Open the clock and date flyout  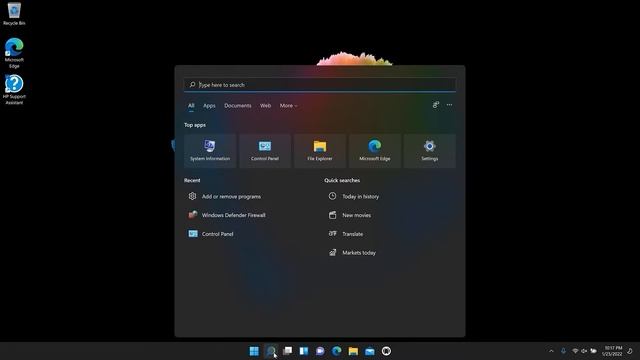tap(612, 351)
